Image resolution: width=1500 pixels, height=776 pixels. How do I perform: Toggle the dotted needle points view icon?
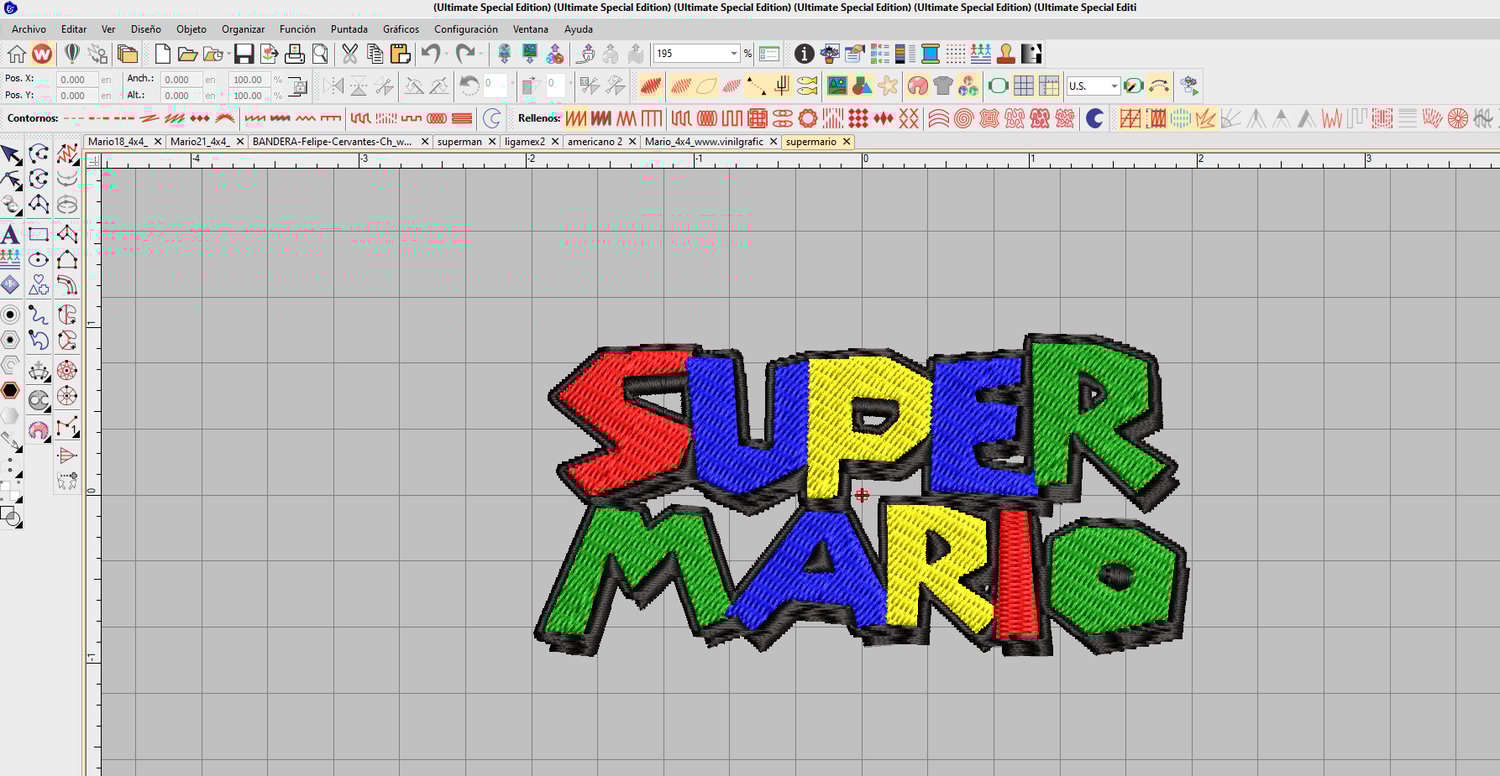point(956,54)
